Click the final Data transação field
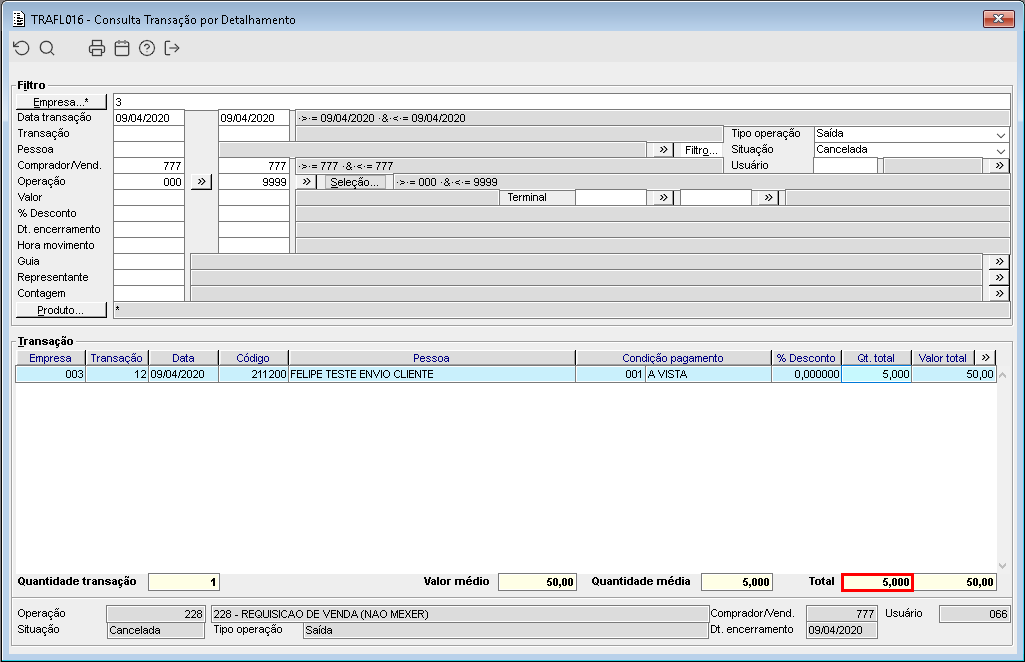Image resolution: width=1025 pixels, height=662 pixels. click(254, 118)
